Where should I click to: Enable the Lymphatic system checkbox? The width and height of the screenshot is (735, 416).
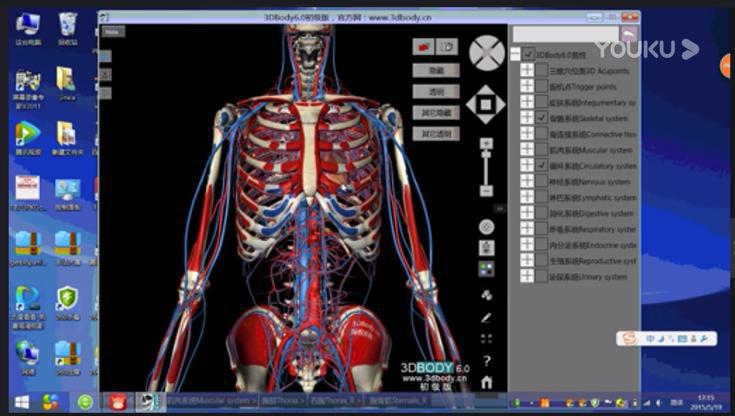541,197
